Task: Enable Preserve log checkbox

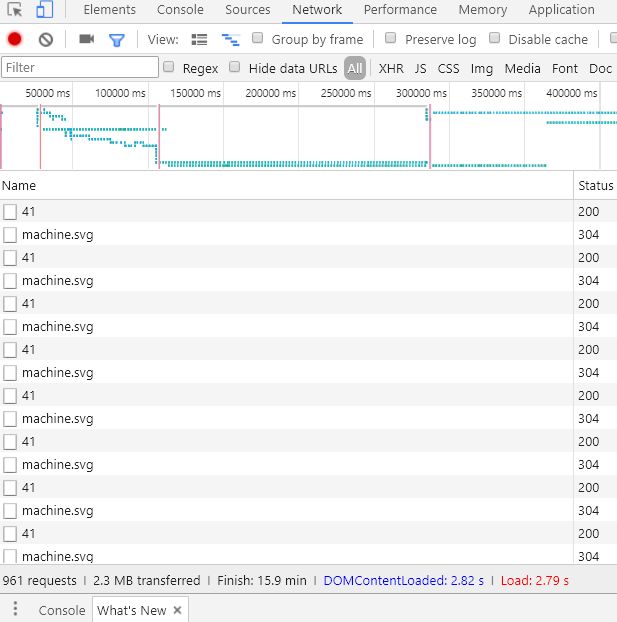Action: pyautogui.click(x=390, y=38)
